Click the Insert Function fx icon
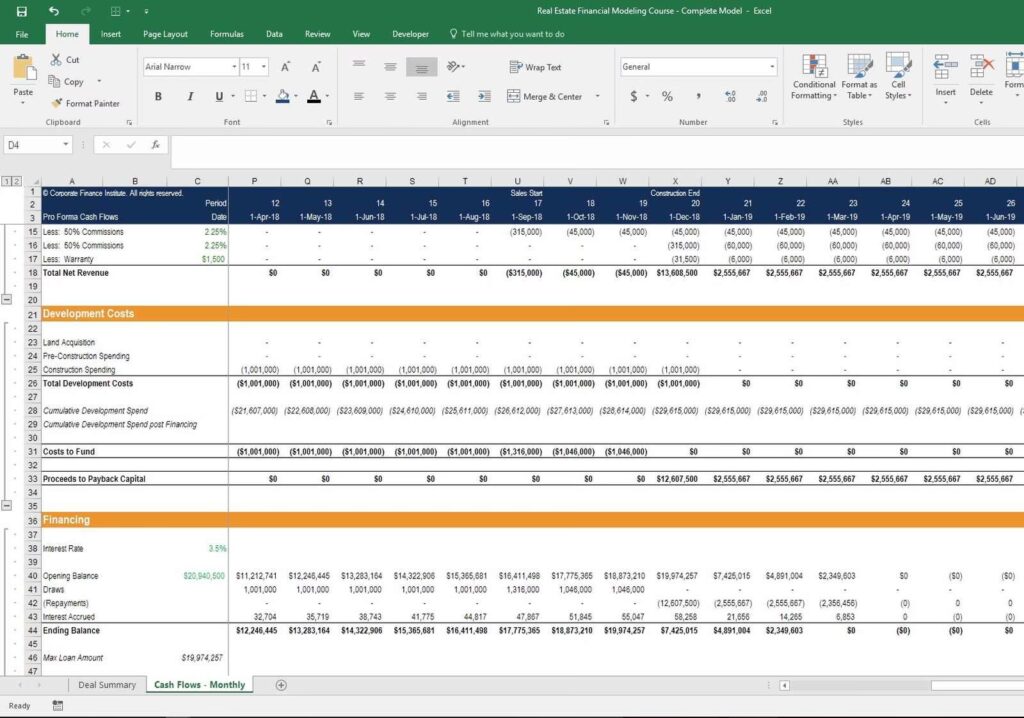 [x=155, y=145]
